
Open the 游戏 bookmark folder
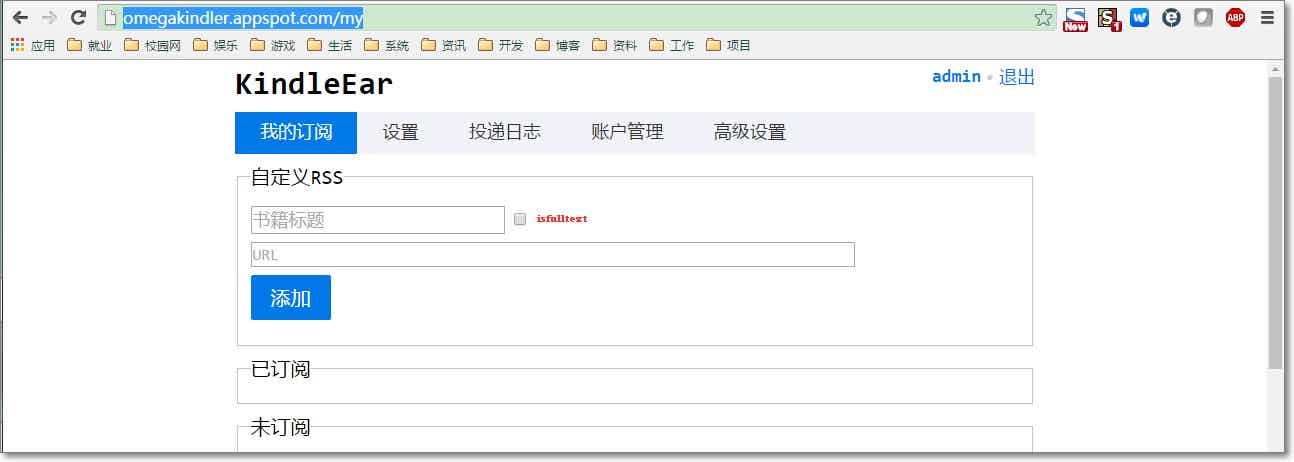point(273,45)
